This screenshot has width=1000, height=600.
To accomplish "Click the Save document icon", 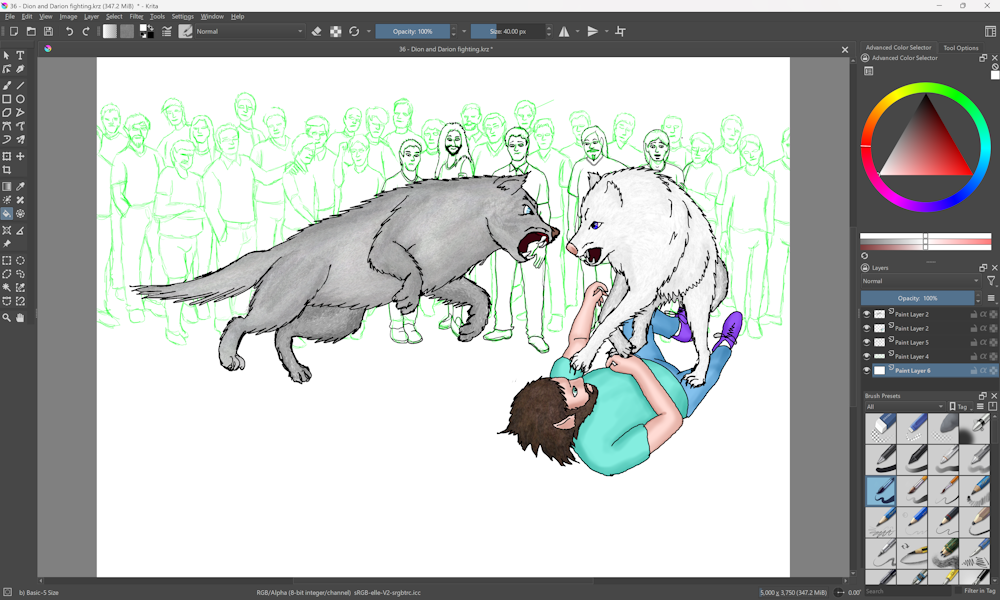I will pyautogui.click(x=48, y=32).
